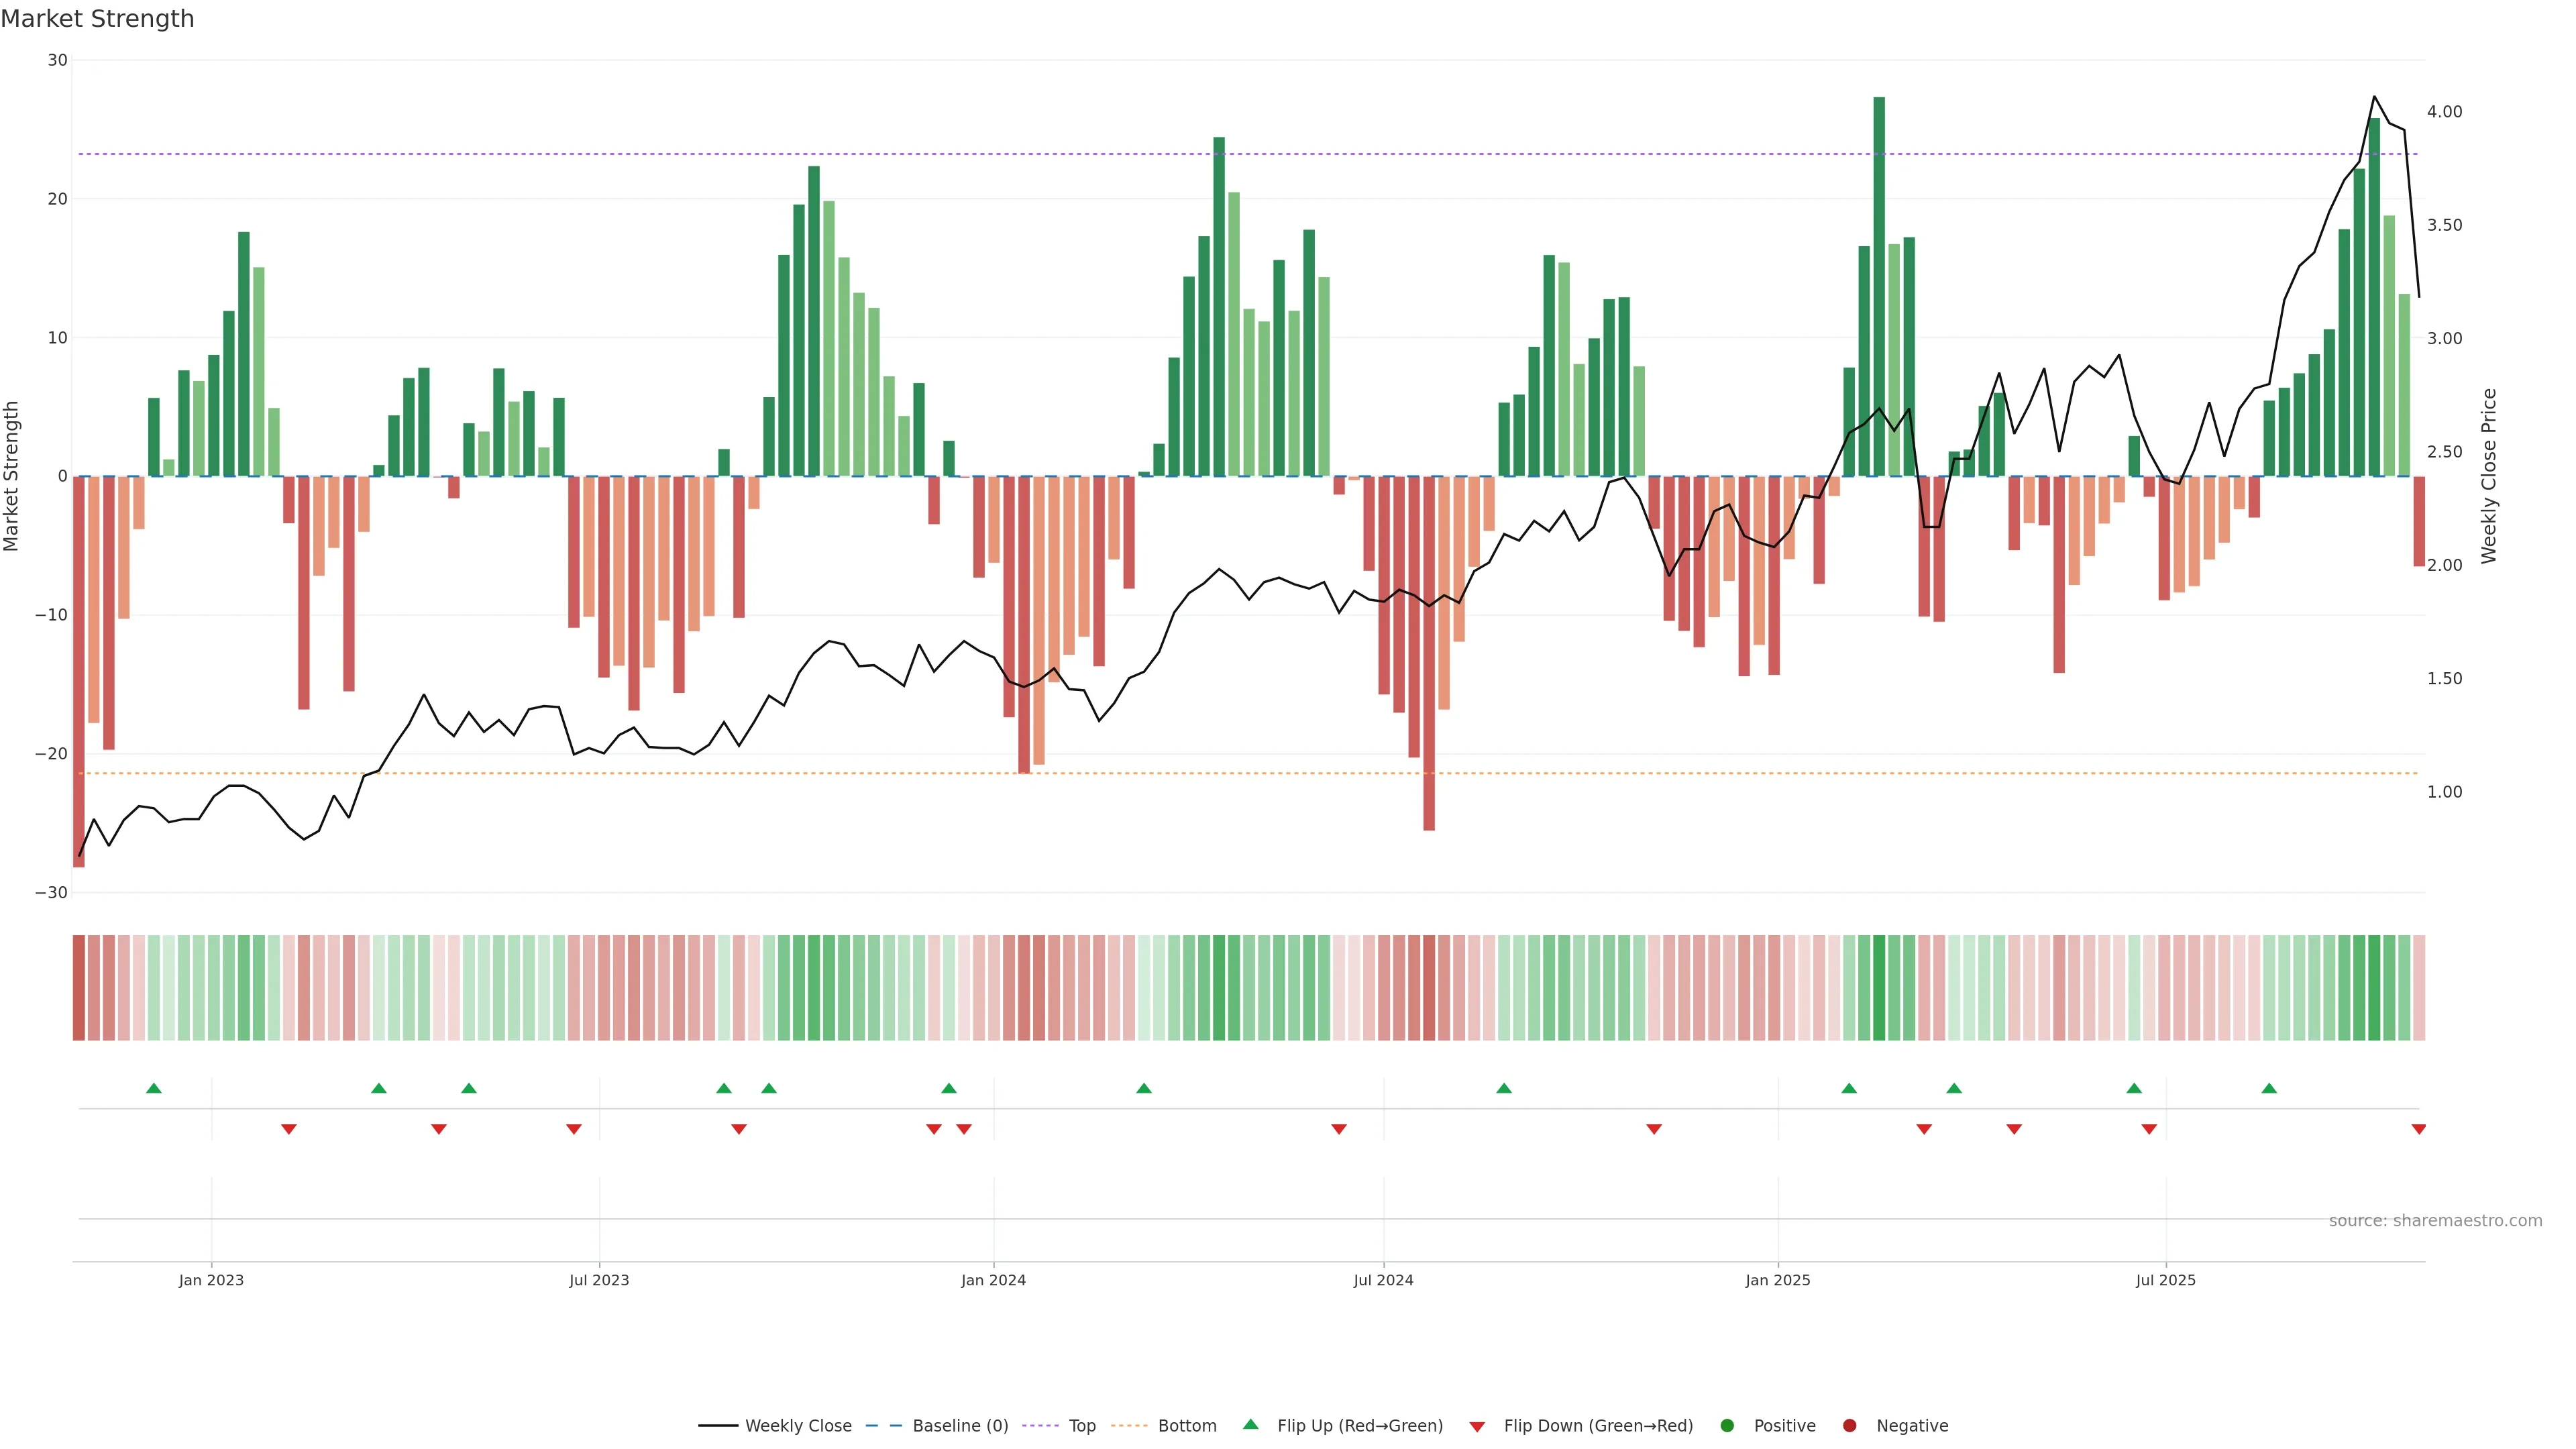Click the red Flip Down legend triangle

[x=1477, y=1427]
